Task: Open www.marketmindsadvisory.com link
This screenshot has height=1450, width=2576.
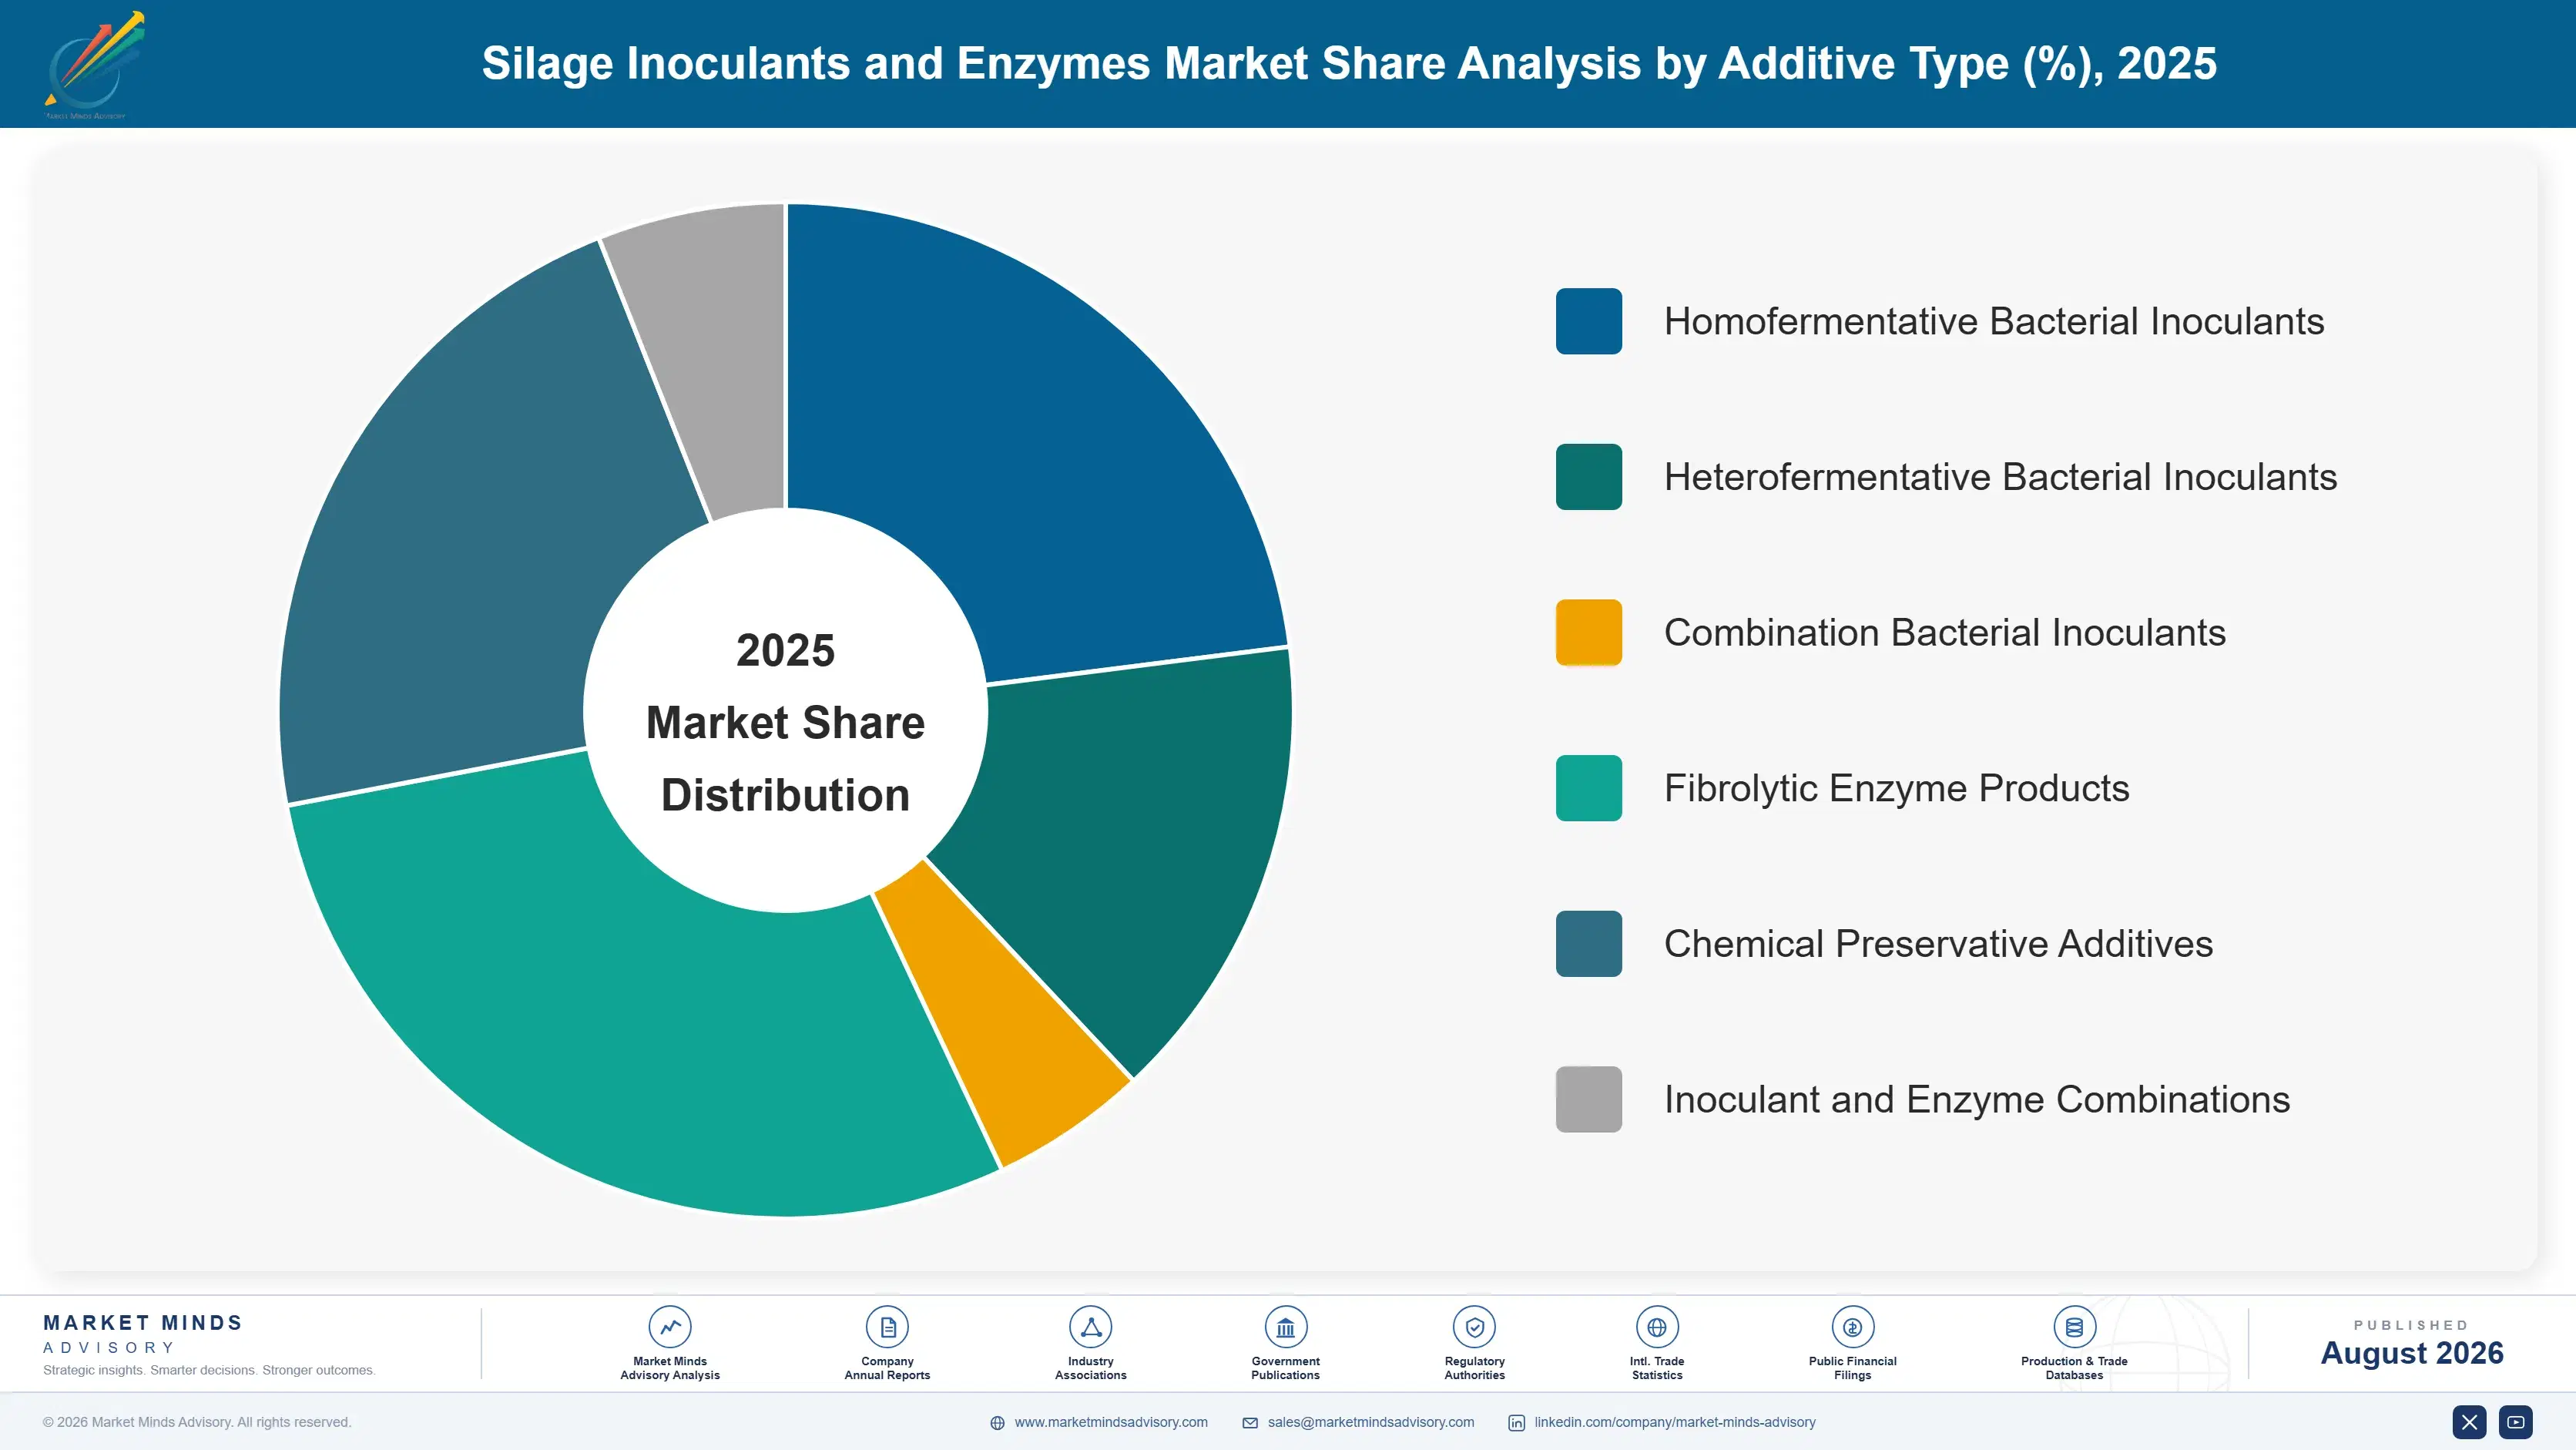Action: tap(1111, 1422)
